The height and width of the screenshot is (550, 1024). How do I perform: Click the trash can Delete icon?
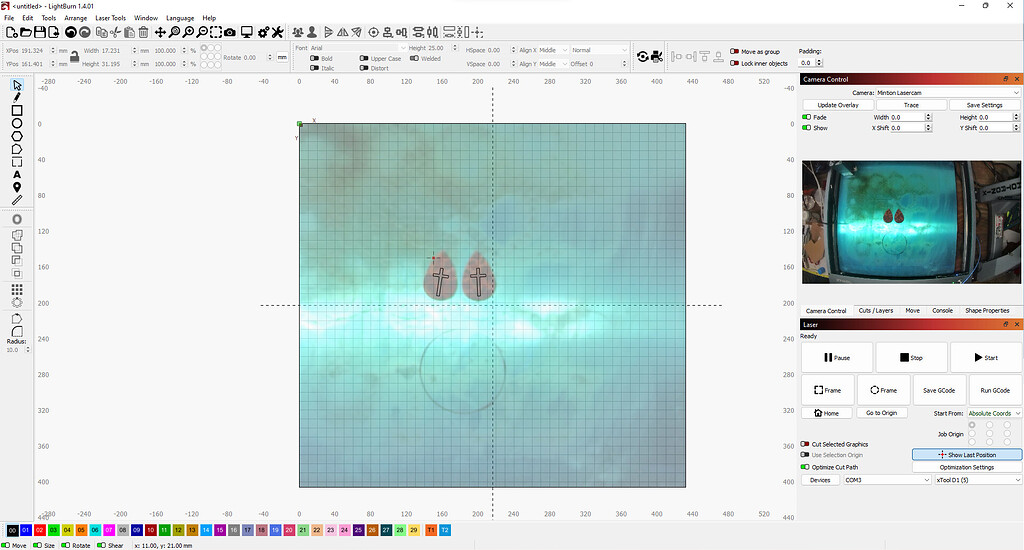tap(143, 33)
